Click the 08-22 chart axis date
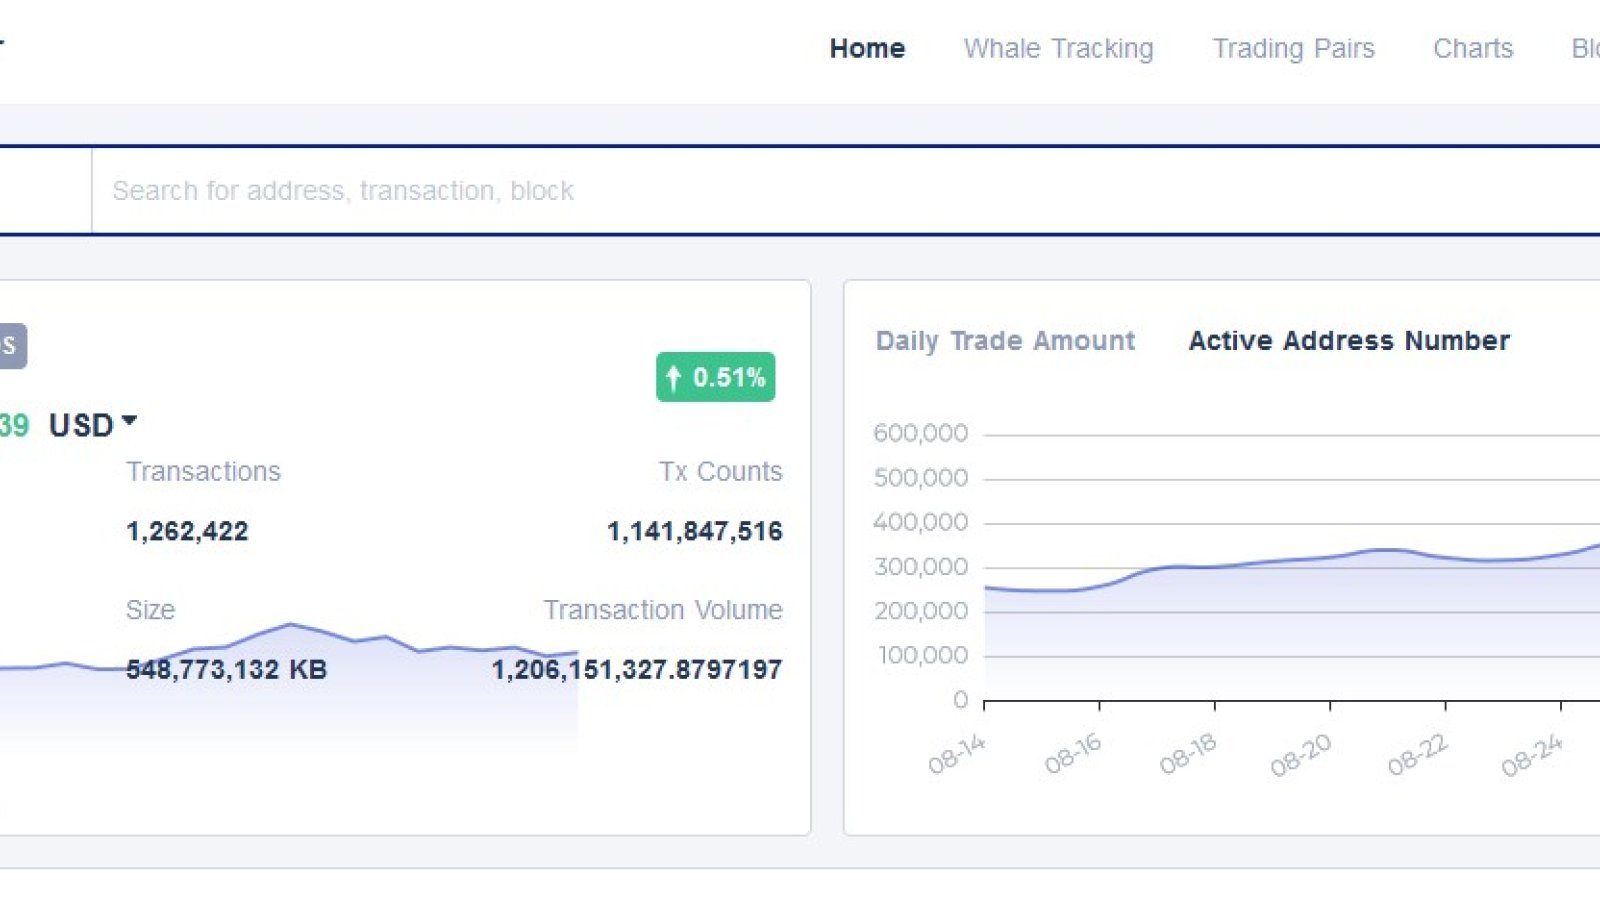The height and width of the screenshot is (900, 1600). (1418, 754)
